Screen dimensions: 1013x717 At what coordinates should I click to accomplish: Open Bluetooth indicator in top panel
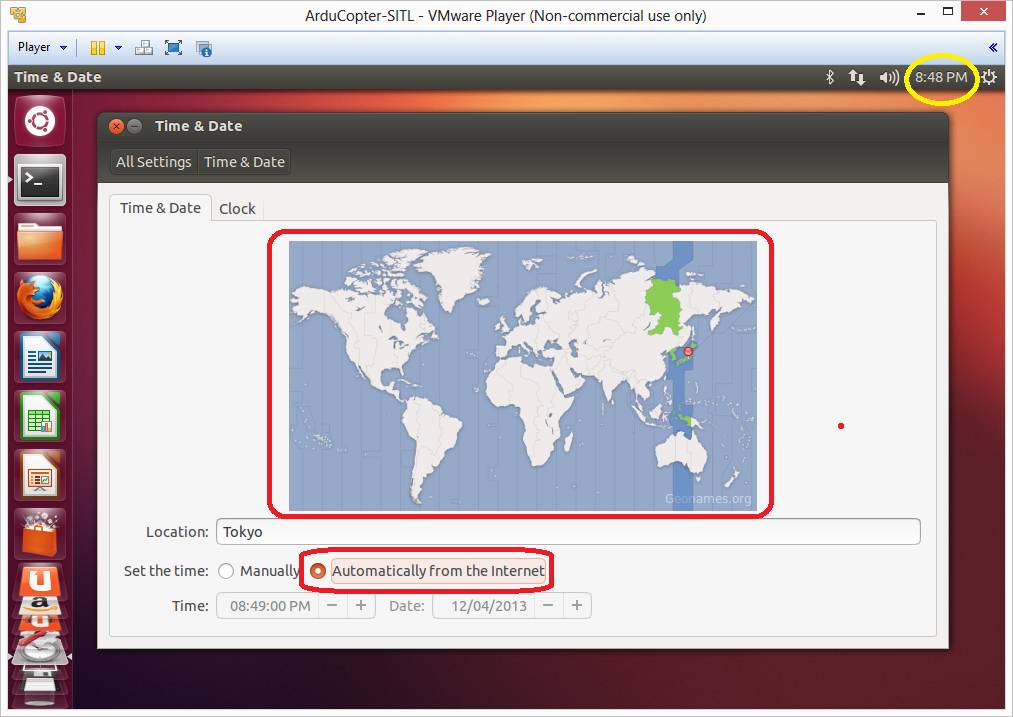[x=829, y=77]
